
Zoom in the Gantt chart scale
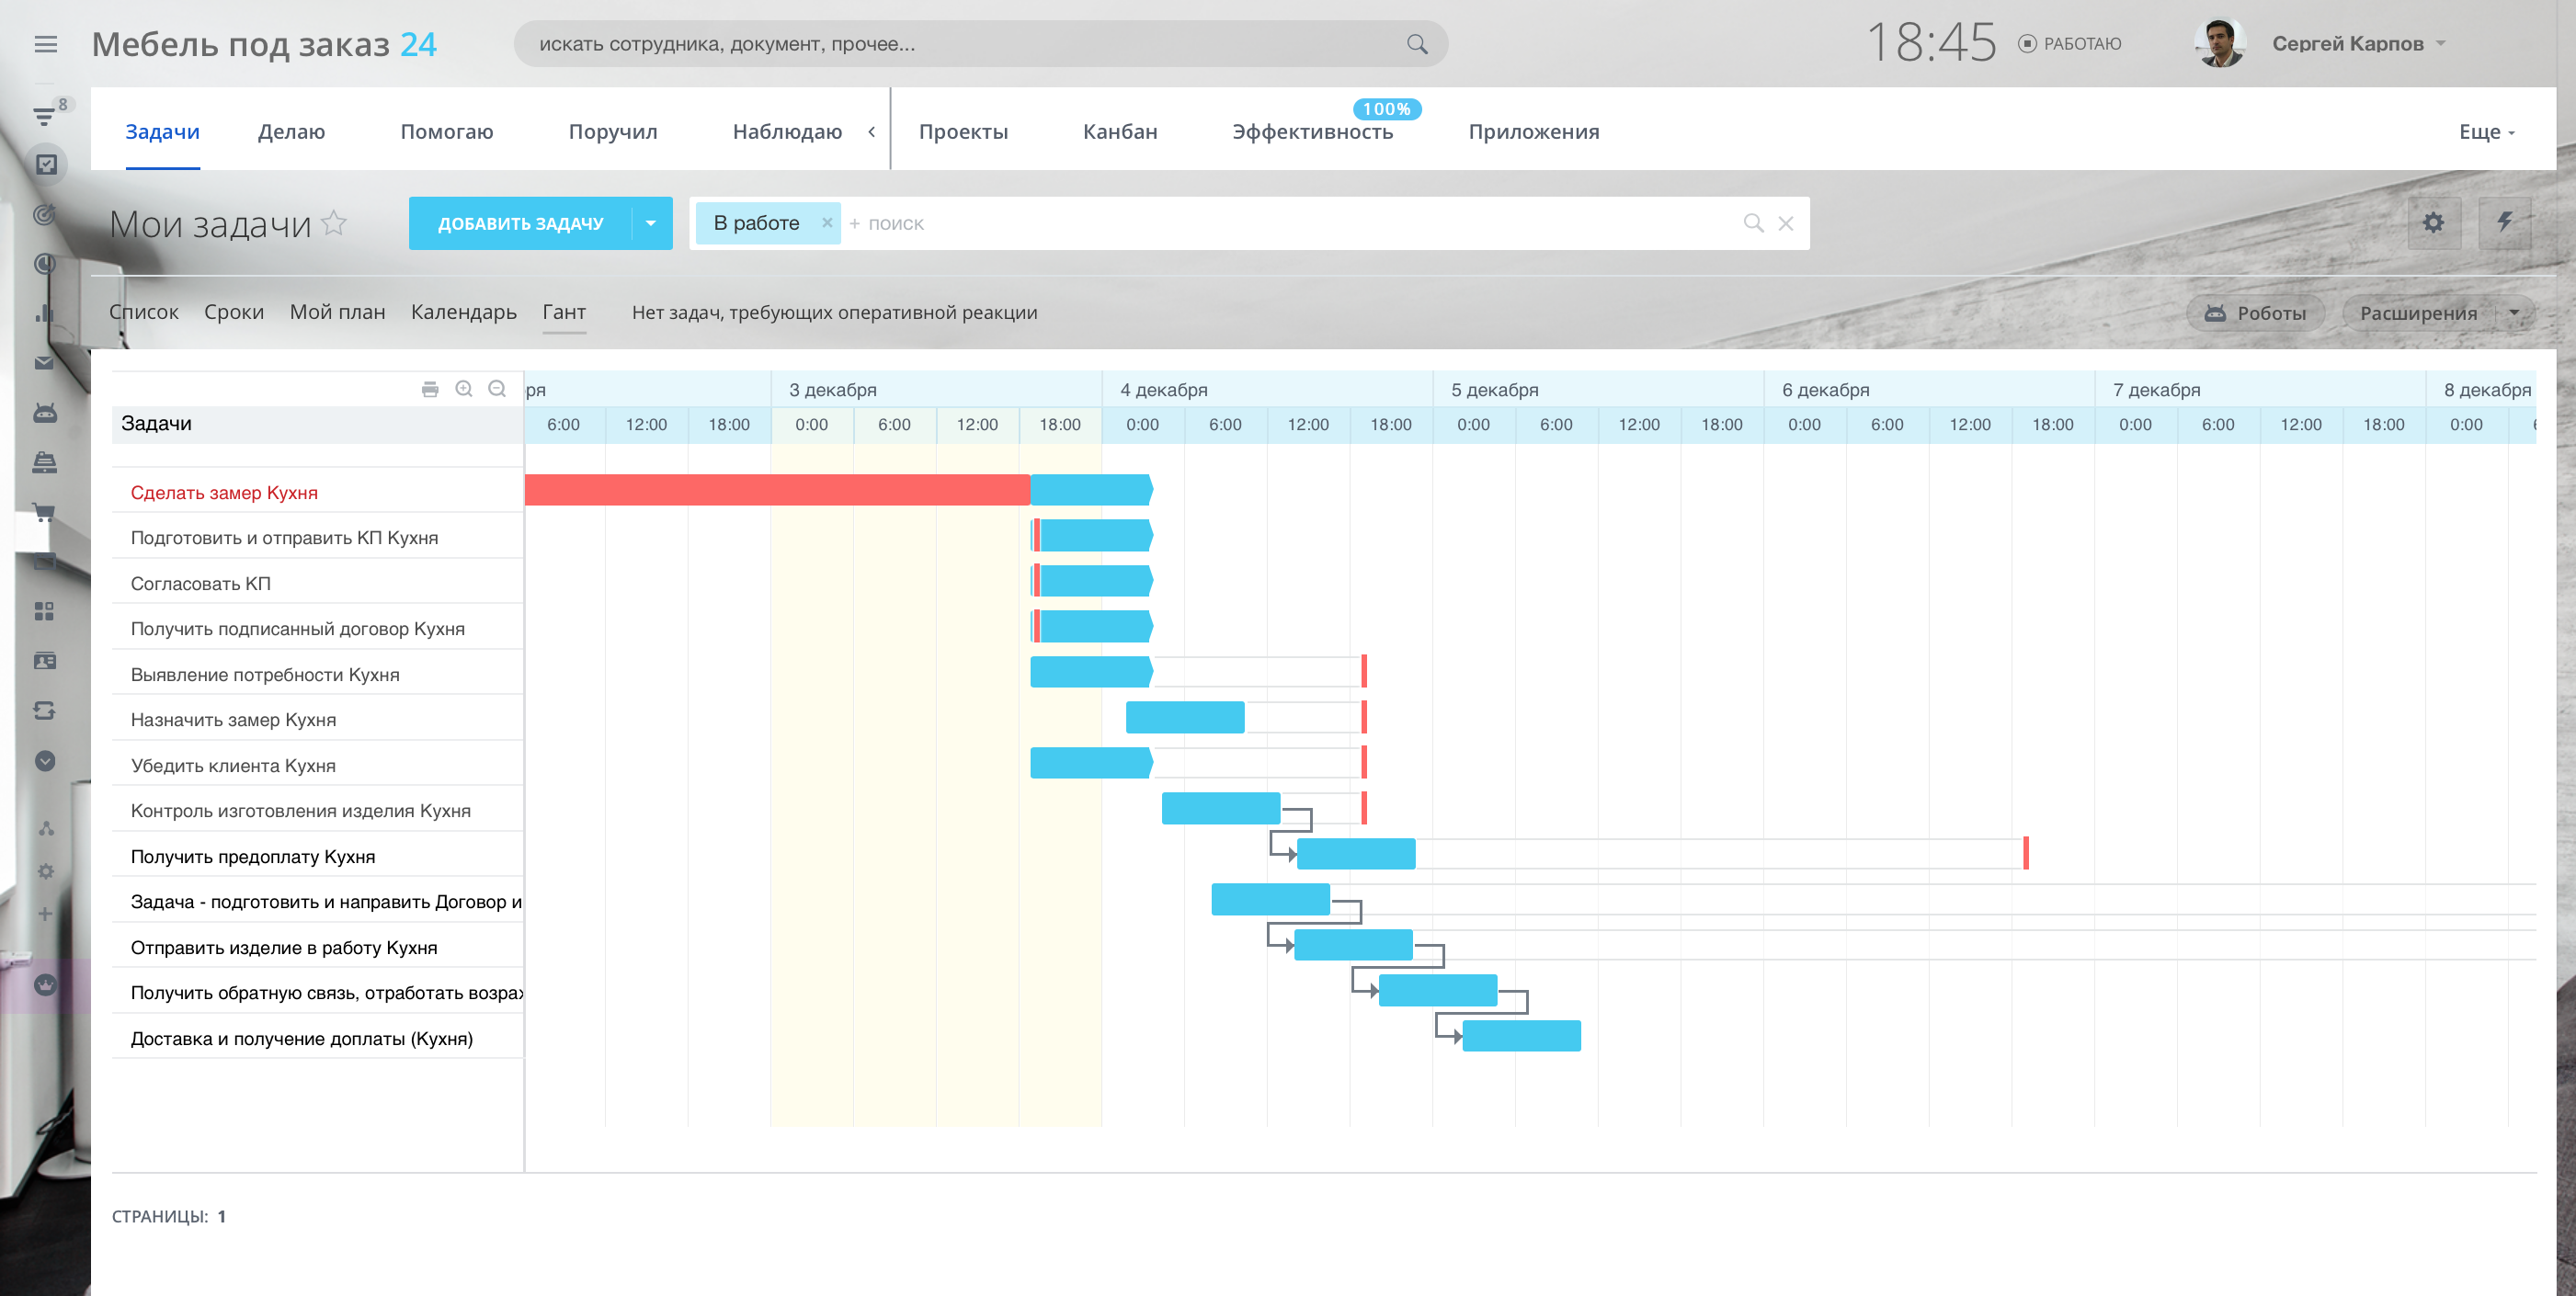[464, 389]
